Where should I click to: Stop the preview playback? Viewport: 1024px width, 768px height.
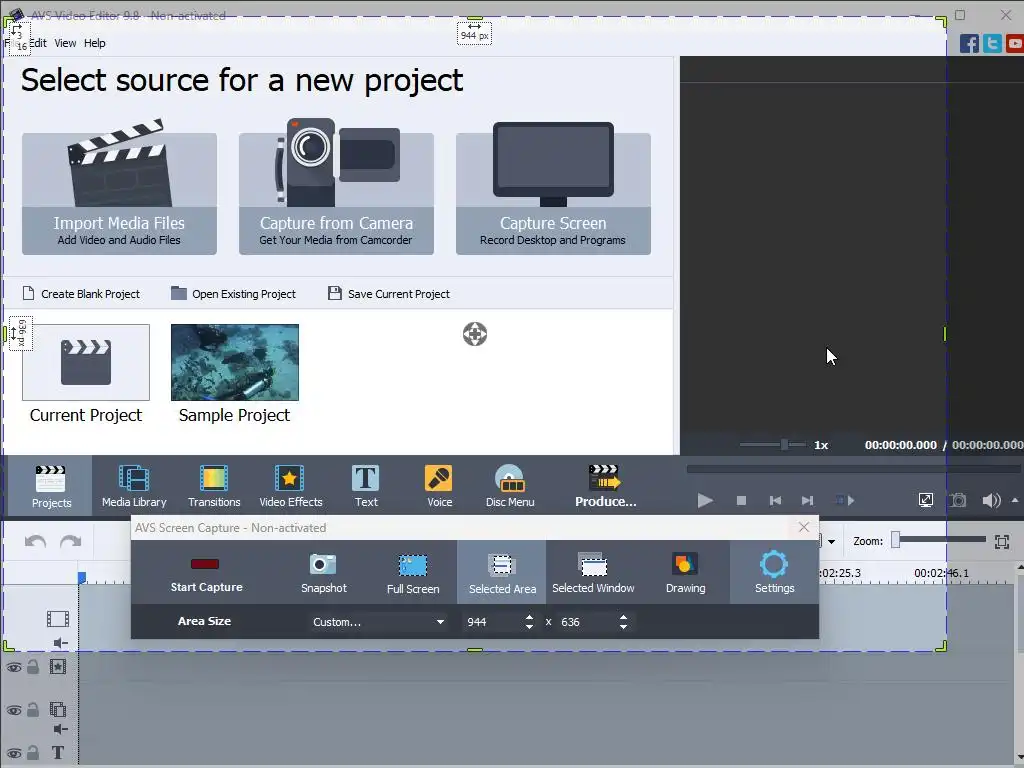tap(741, 500)
